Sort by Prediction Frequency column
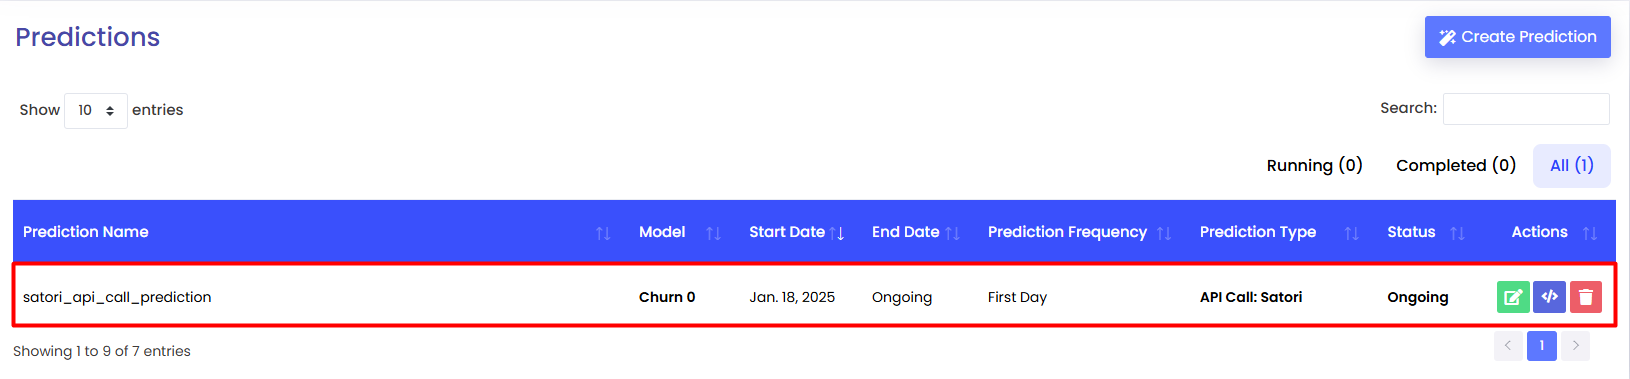The image size is (1630, 379). point(1164,233)
